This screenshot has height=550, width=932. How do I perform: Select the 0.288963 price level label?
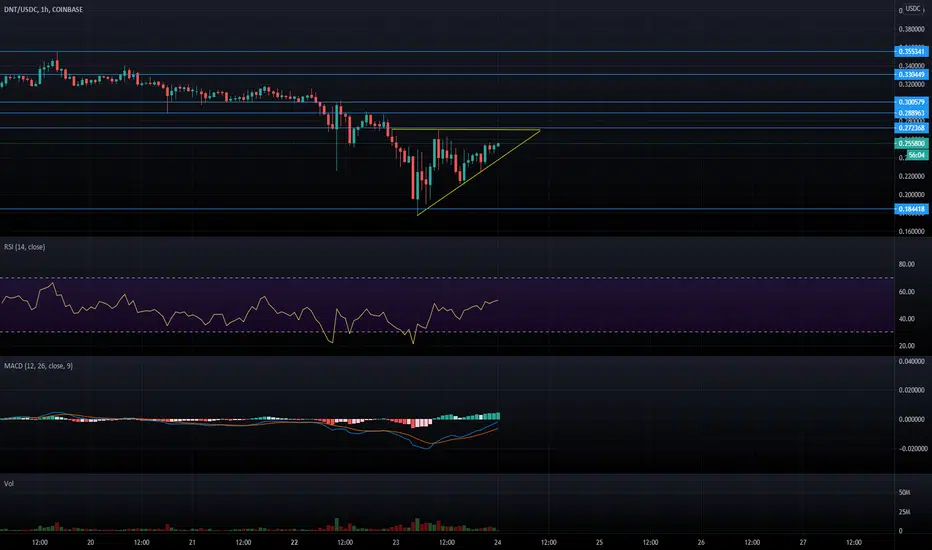(911, 113)
